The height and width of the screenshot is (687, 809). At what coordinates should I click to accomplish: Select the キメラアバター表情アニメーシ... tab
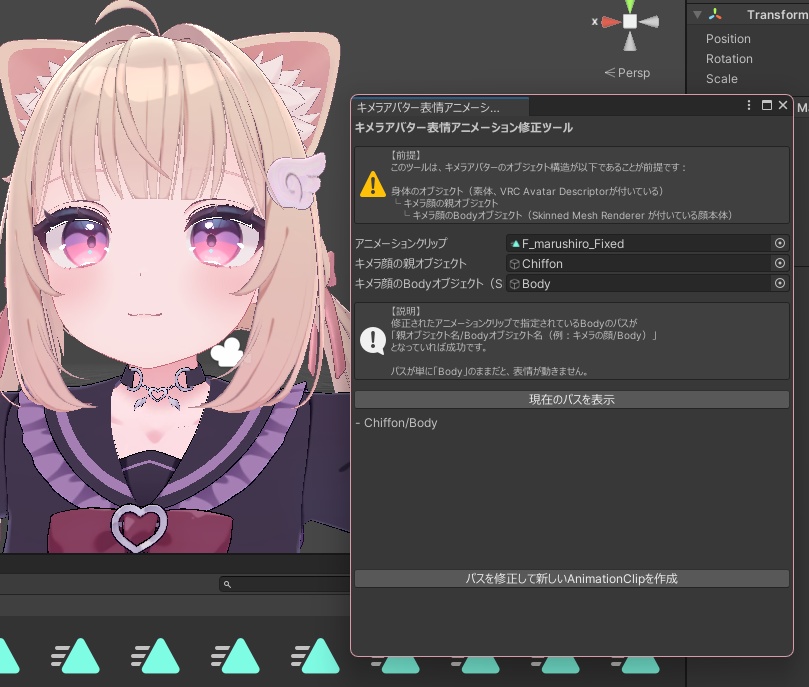click(x=440, y=107)
